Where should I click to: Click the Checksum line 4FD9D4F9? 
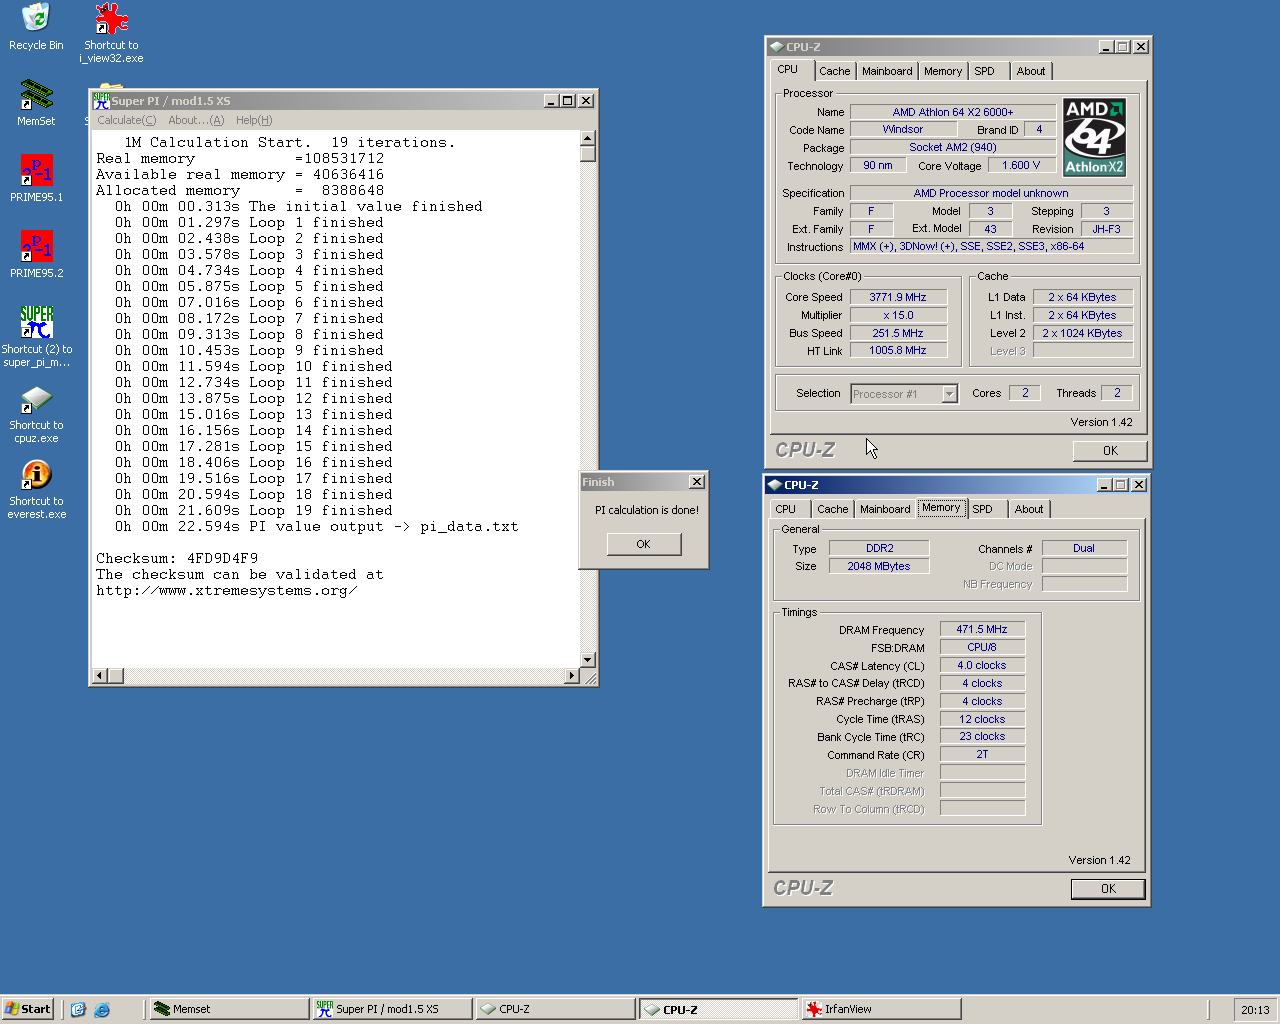177,559
